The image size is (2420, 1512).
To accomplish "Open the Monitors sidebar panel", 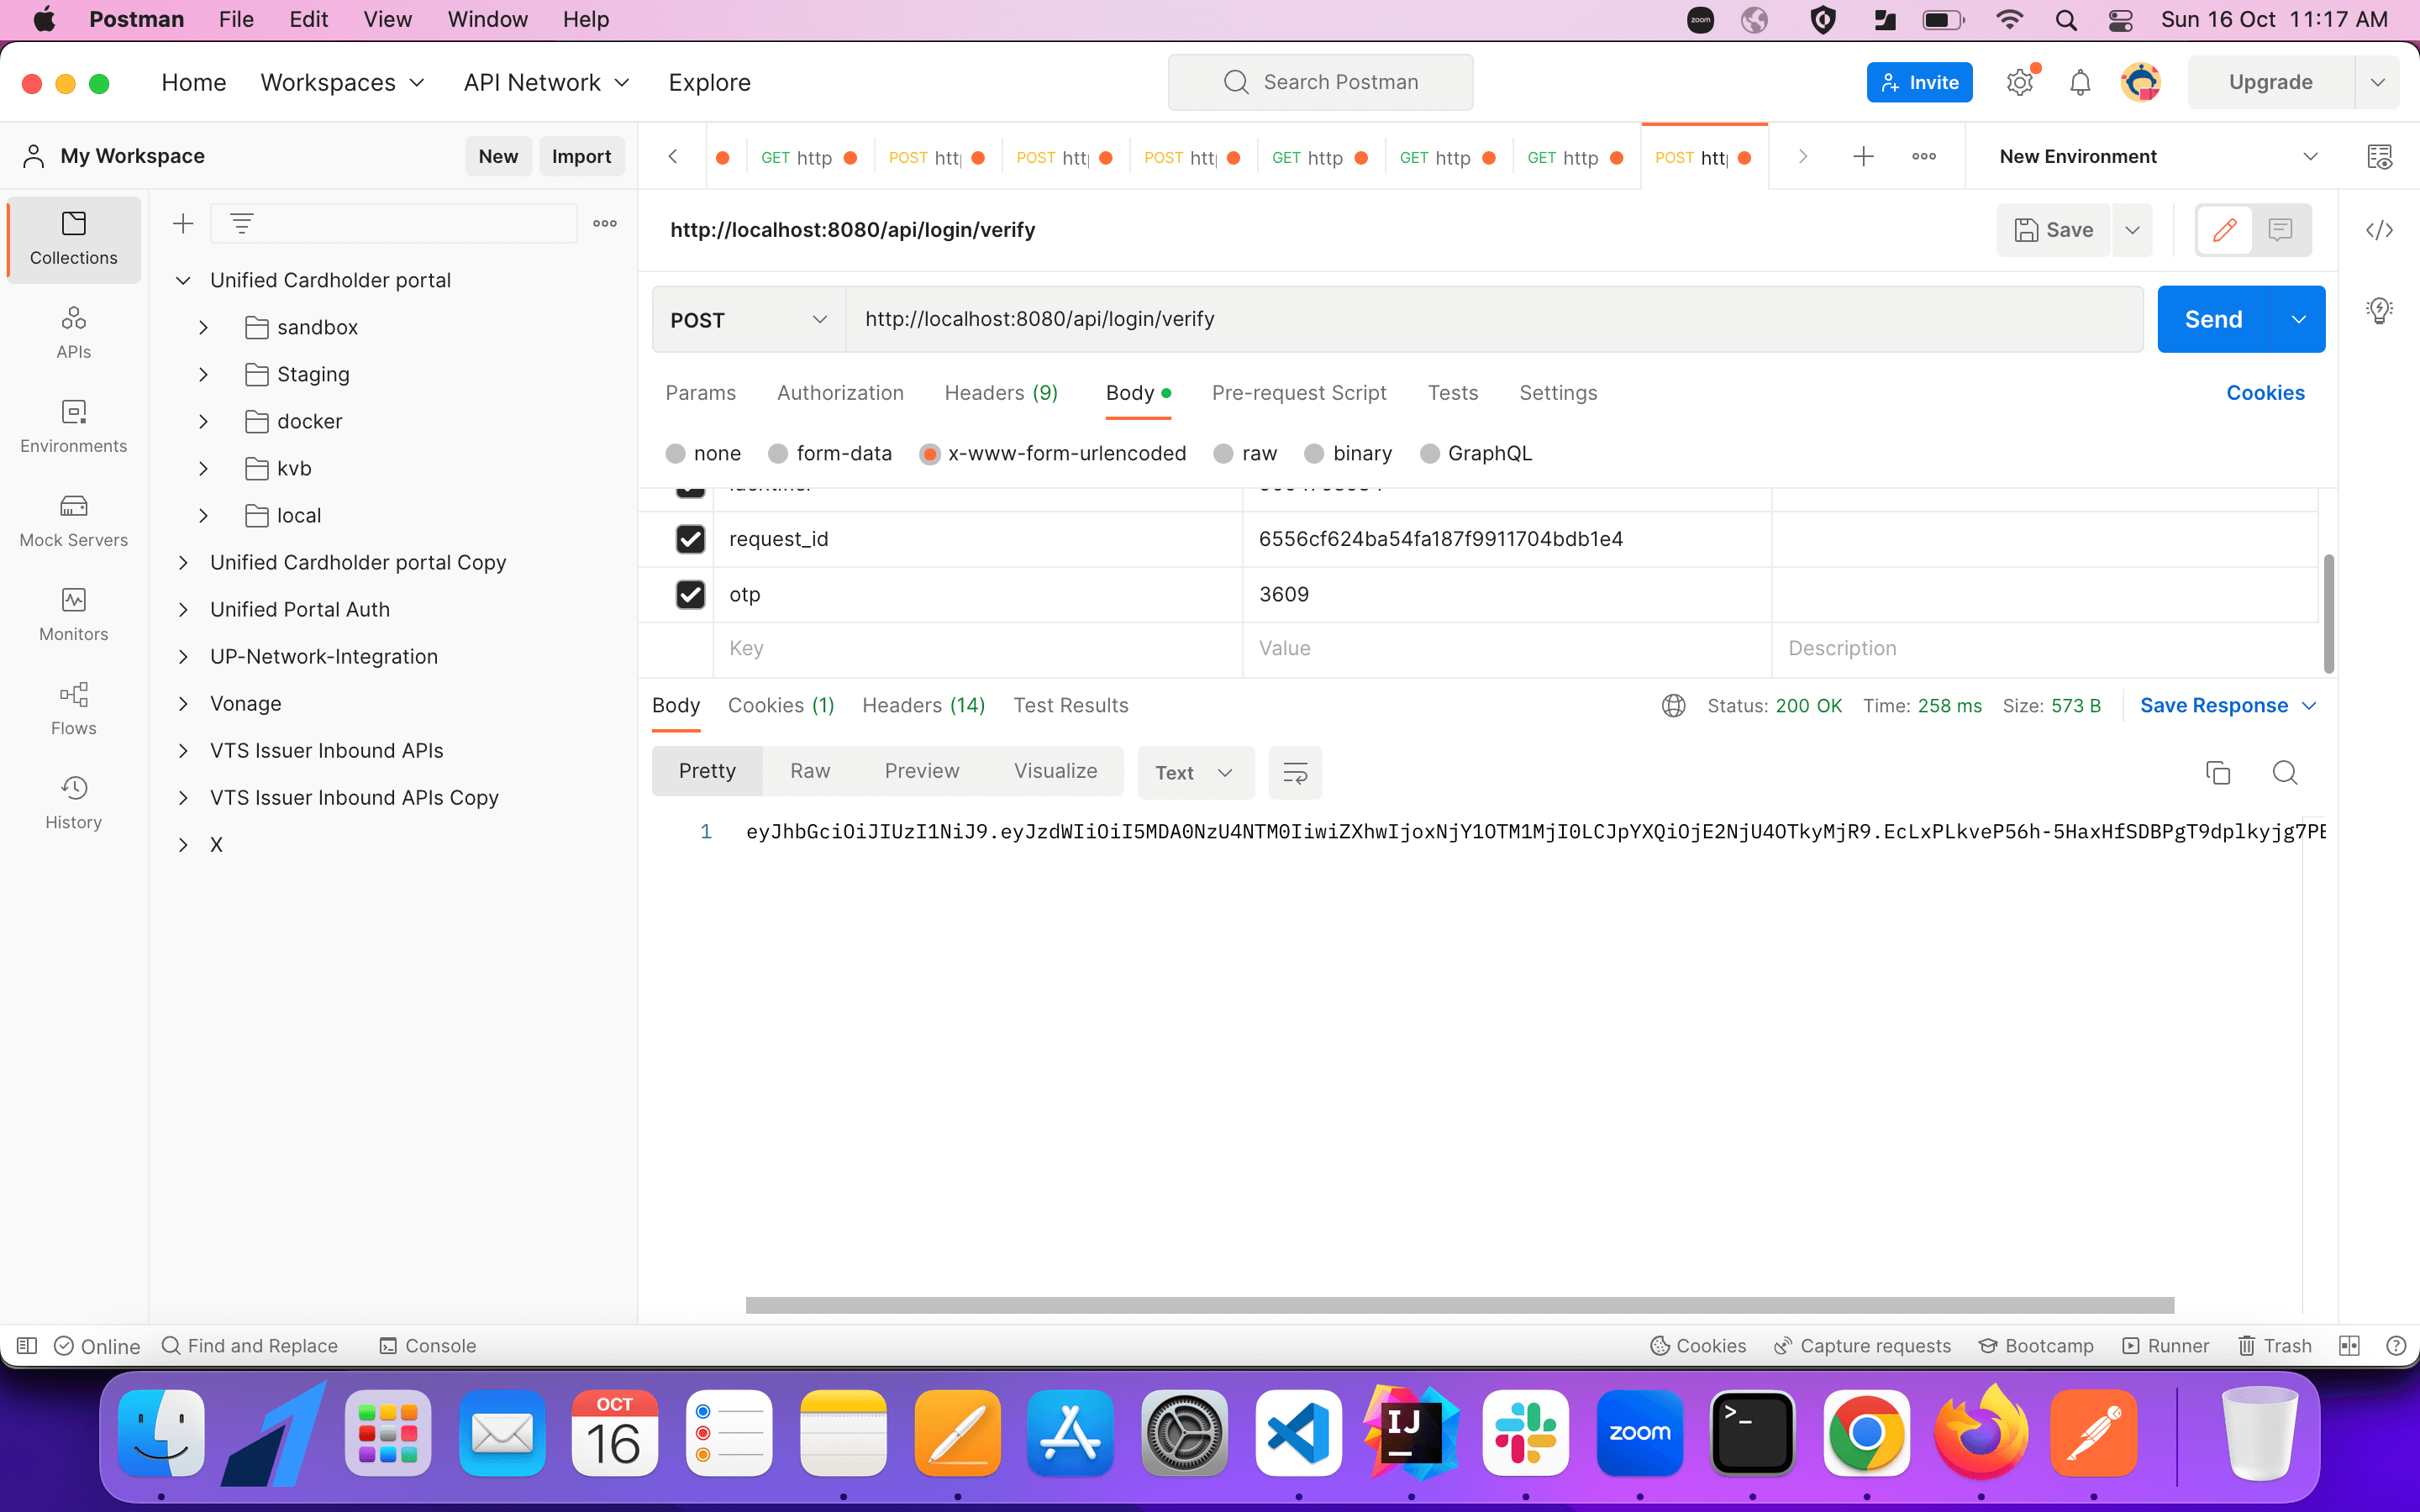I will click(x=73, y=615).
